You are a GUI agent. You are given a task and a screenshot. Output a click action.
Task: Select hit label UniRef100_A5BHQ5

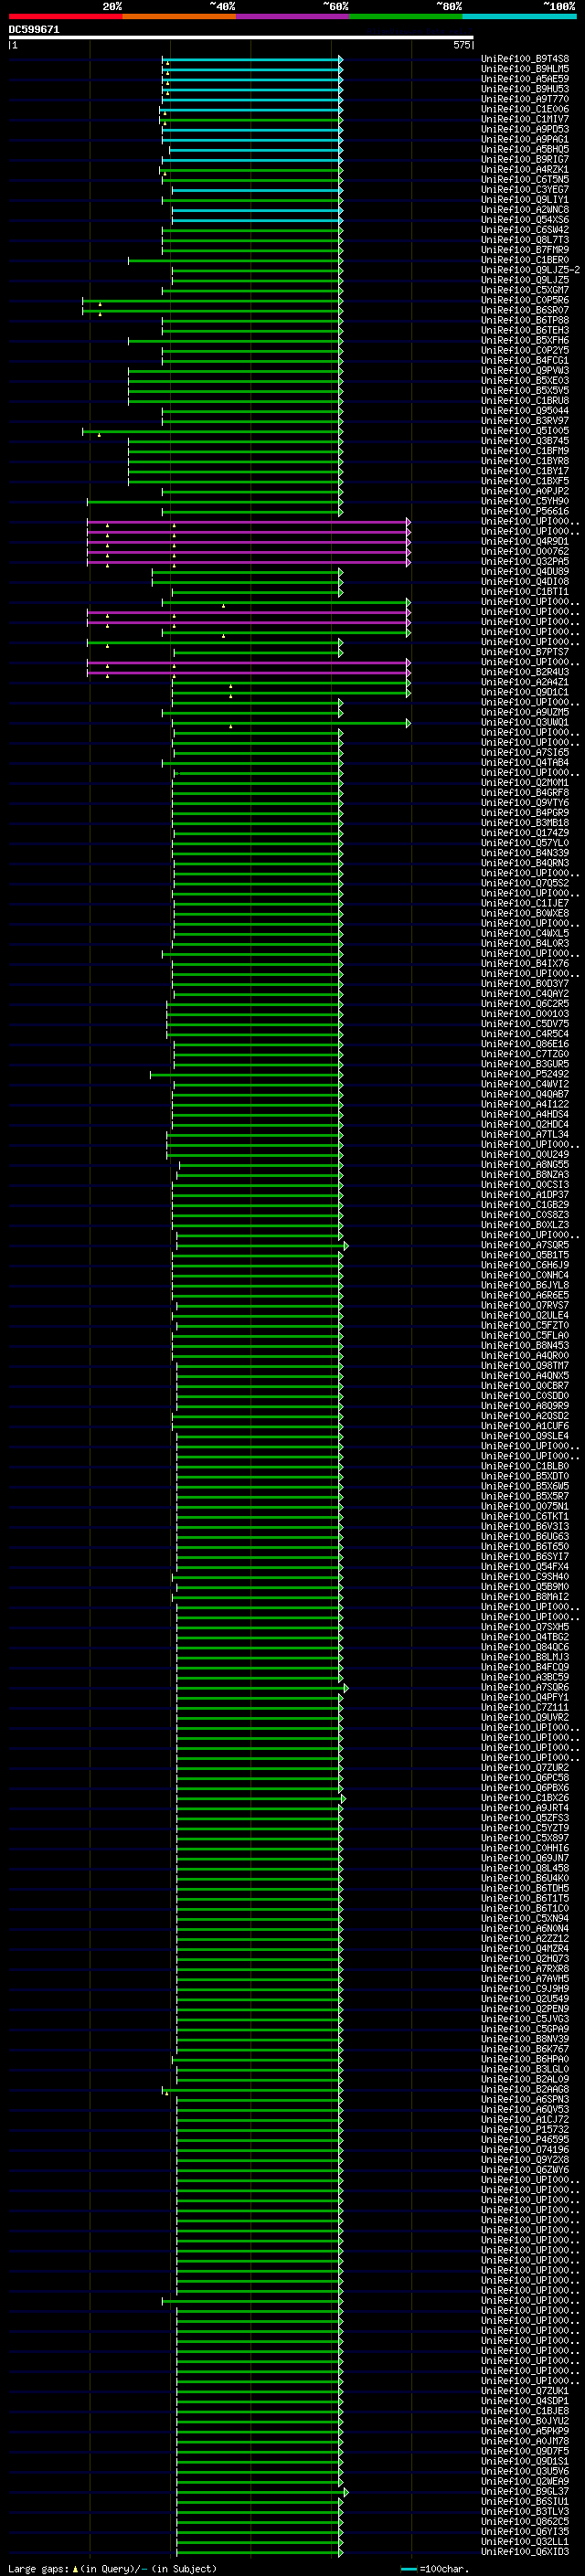tap(525, 149)
